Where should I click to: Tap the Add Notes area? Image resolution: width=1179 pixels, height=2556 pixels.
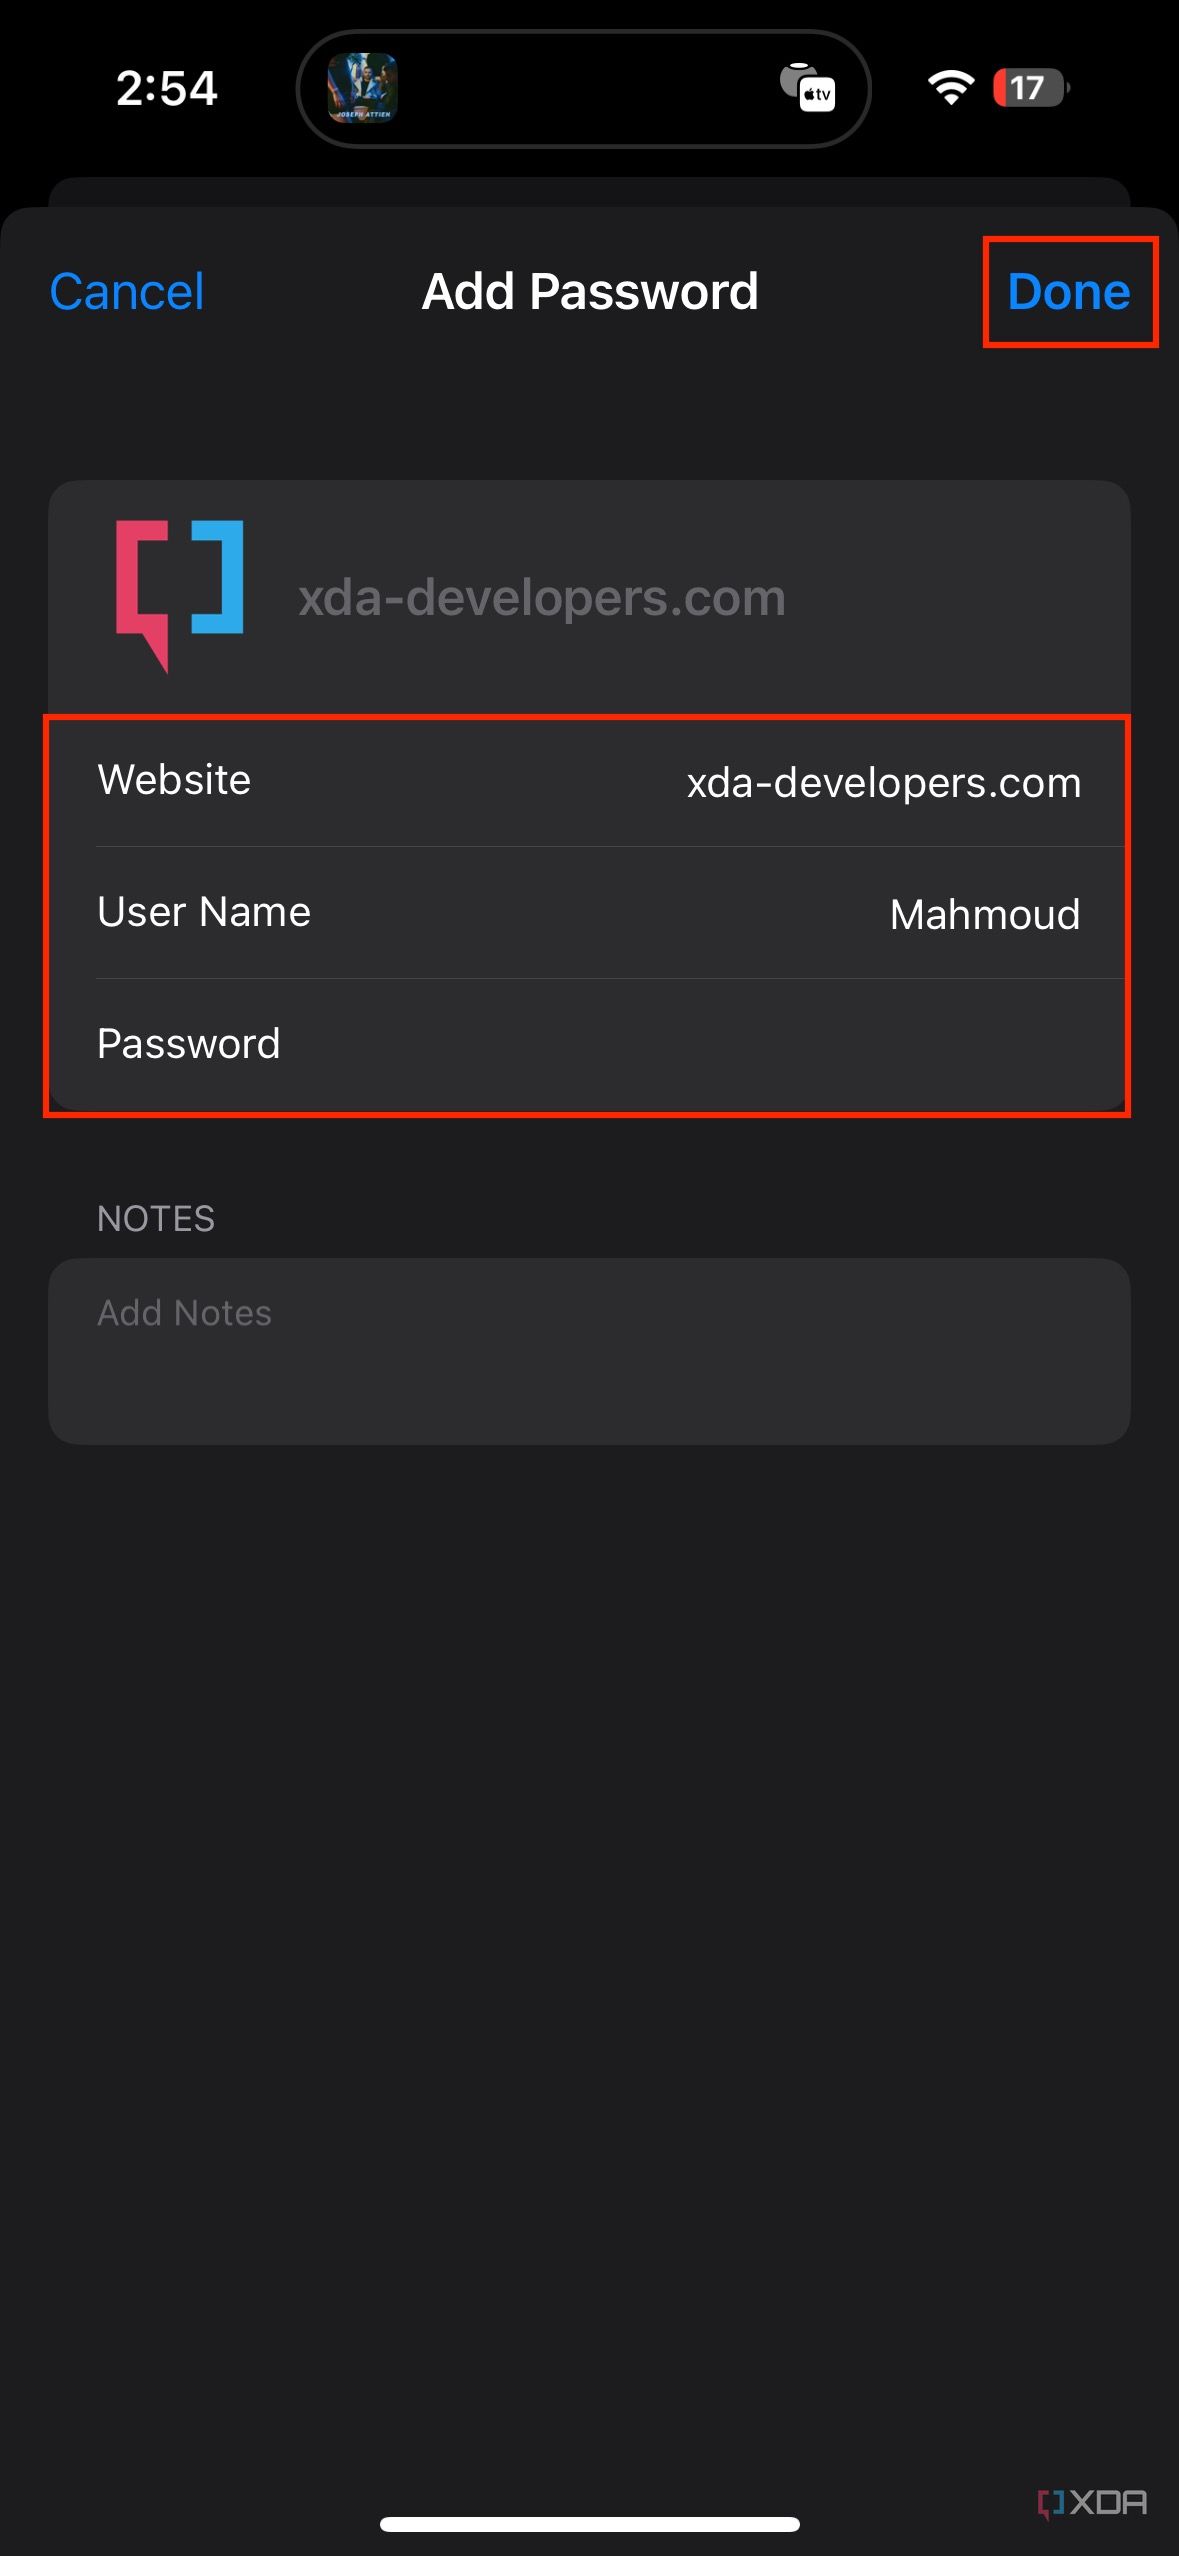click(x=590, y=1348)
